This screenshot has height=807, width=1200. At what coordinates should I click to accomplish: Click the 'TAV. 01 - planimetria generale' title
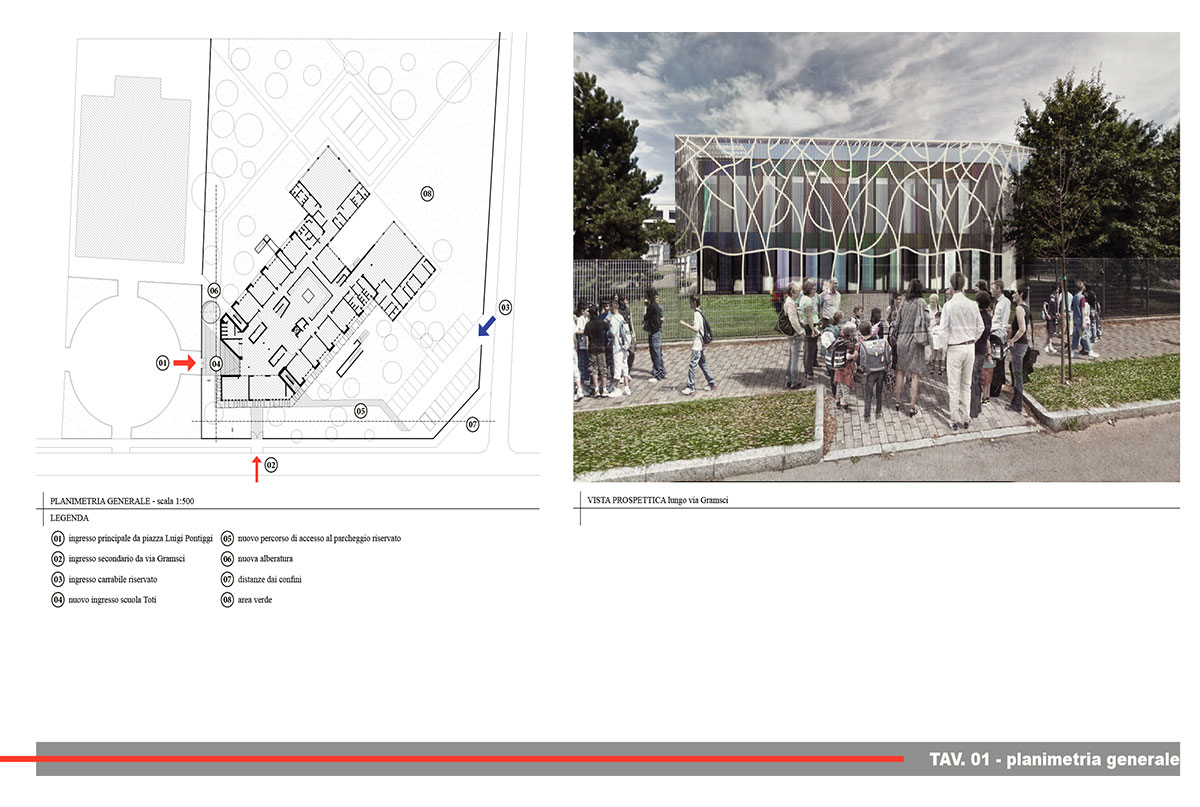coord(1053,759)
